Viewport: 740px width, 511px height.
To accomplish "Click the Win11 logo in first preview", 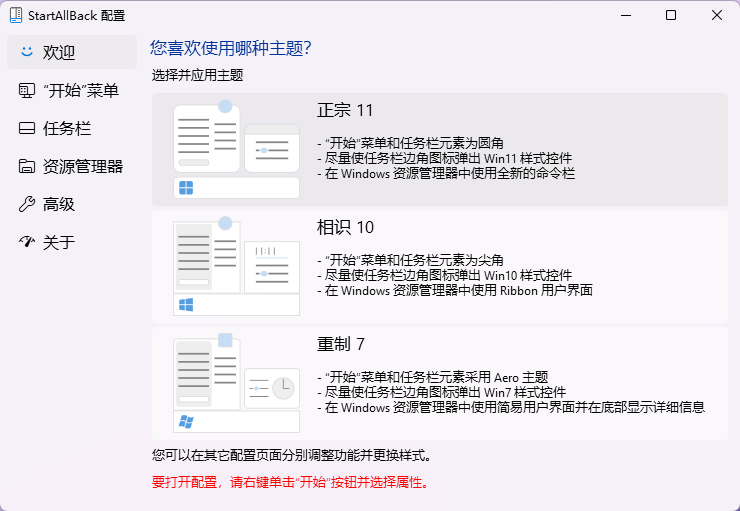I will [x=186, y=188].
